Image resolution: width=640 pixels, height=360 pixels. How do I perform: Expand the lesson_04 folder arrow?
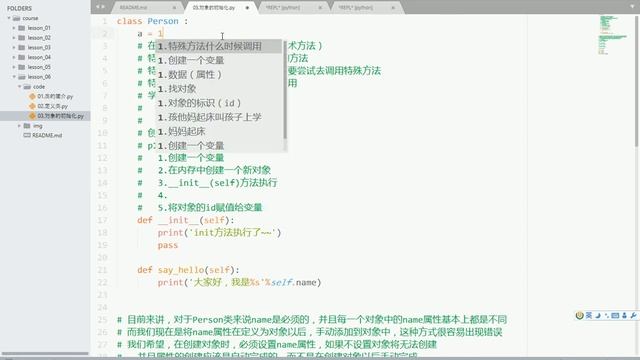[x=14, y=57]
